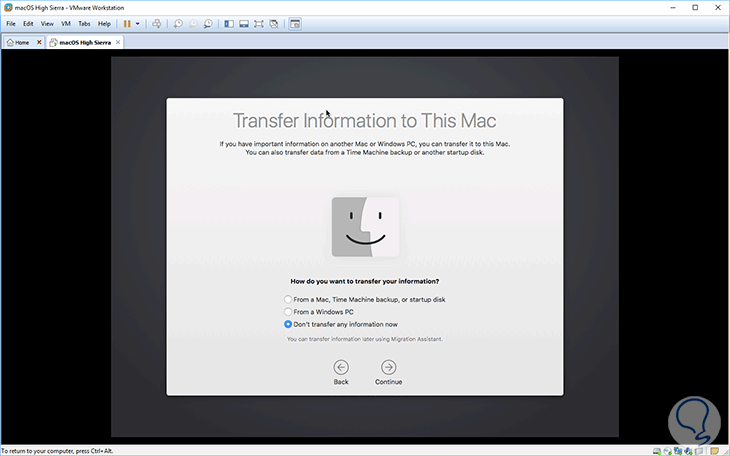Click the network adapter status icon

click(x=678, y=451)
